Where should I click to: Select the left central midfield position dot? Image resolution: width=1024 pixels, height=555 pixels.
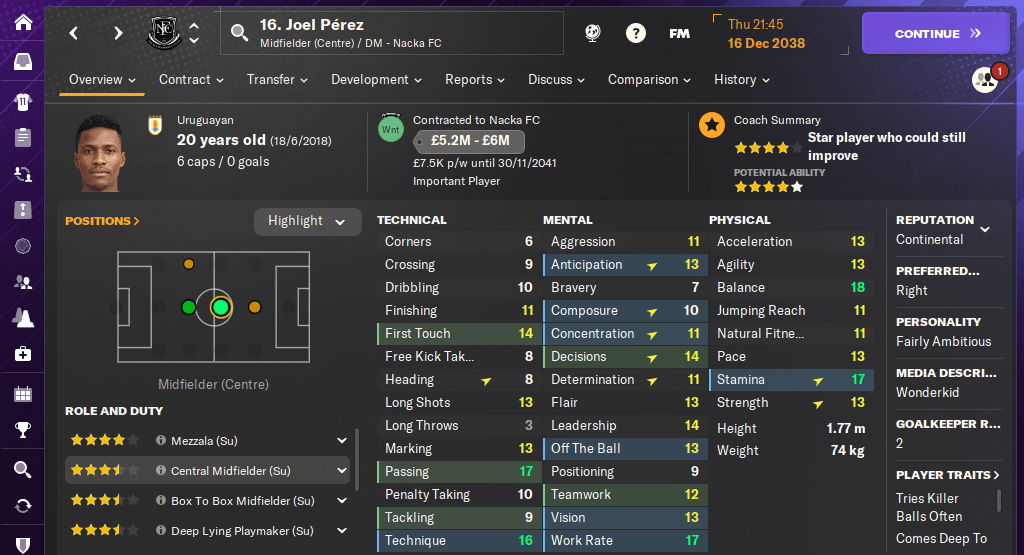(189, 307)
